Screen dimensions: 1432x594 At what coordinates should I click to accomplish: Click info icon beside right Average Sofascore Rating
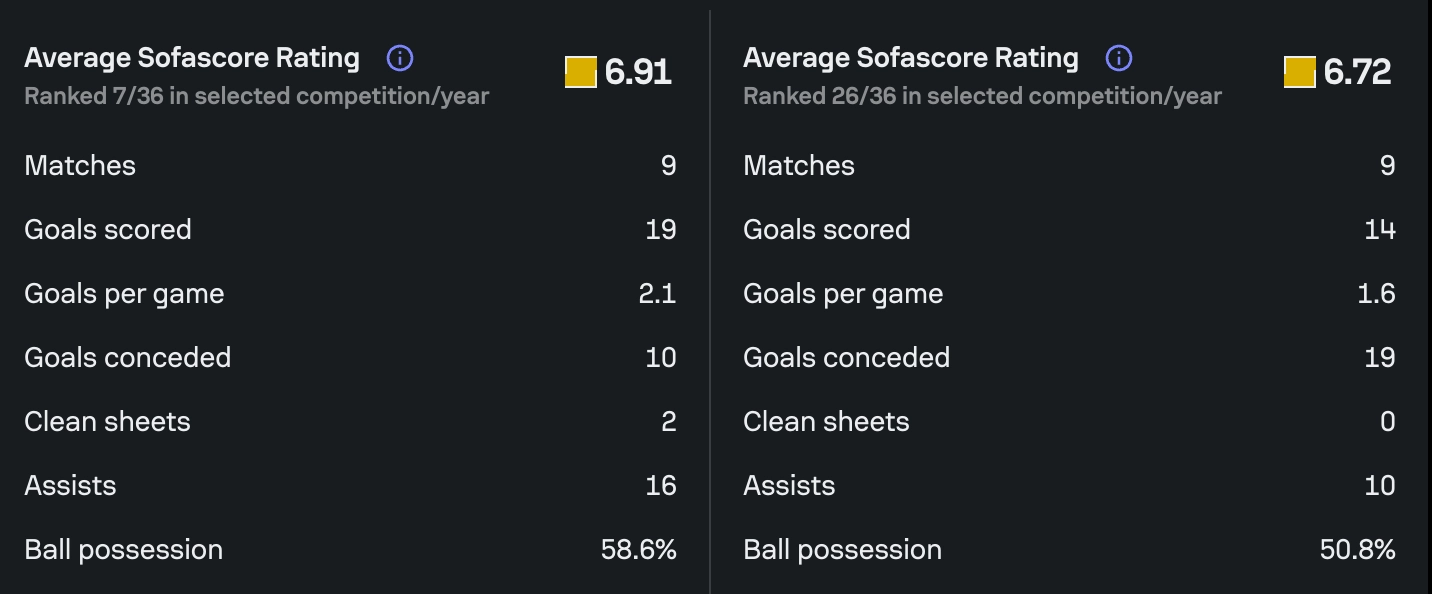pos(1118,58)
